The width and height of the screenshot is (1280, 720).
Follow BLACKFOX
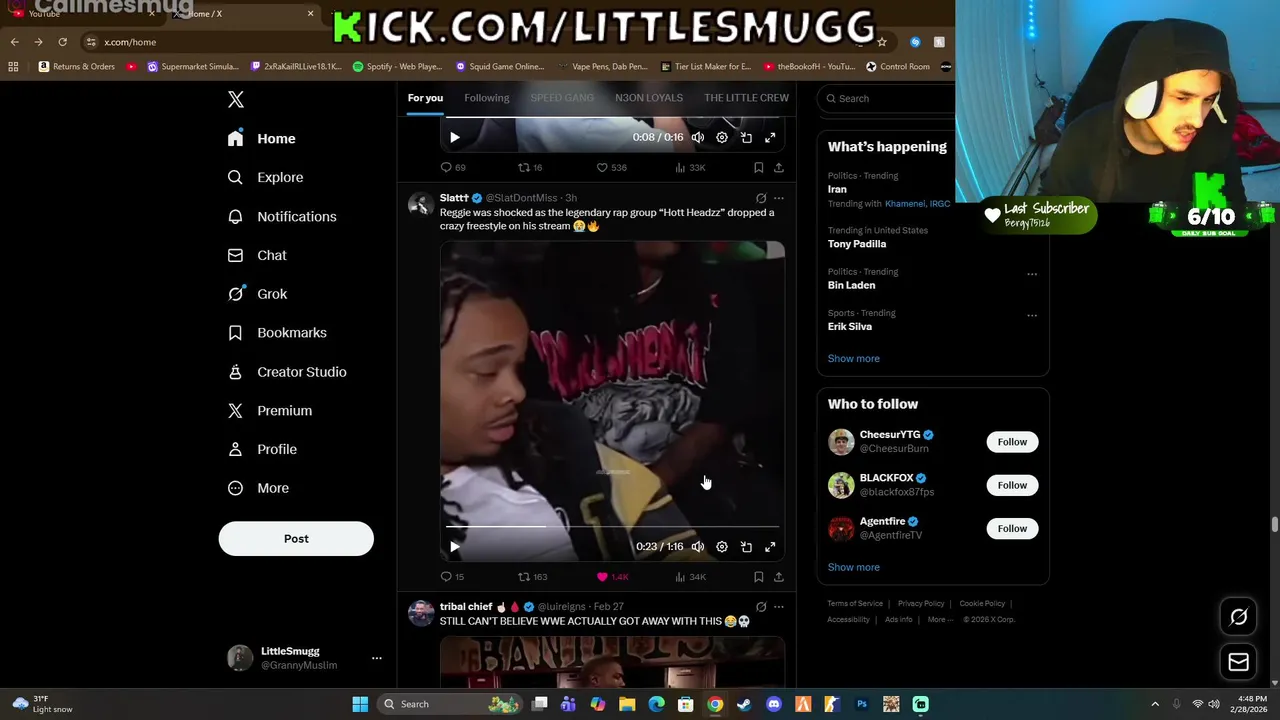(x=1012, y=485)
